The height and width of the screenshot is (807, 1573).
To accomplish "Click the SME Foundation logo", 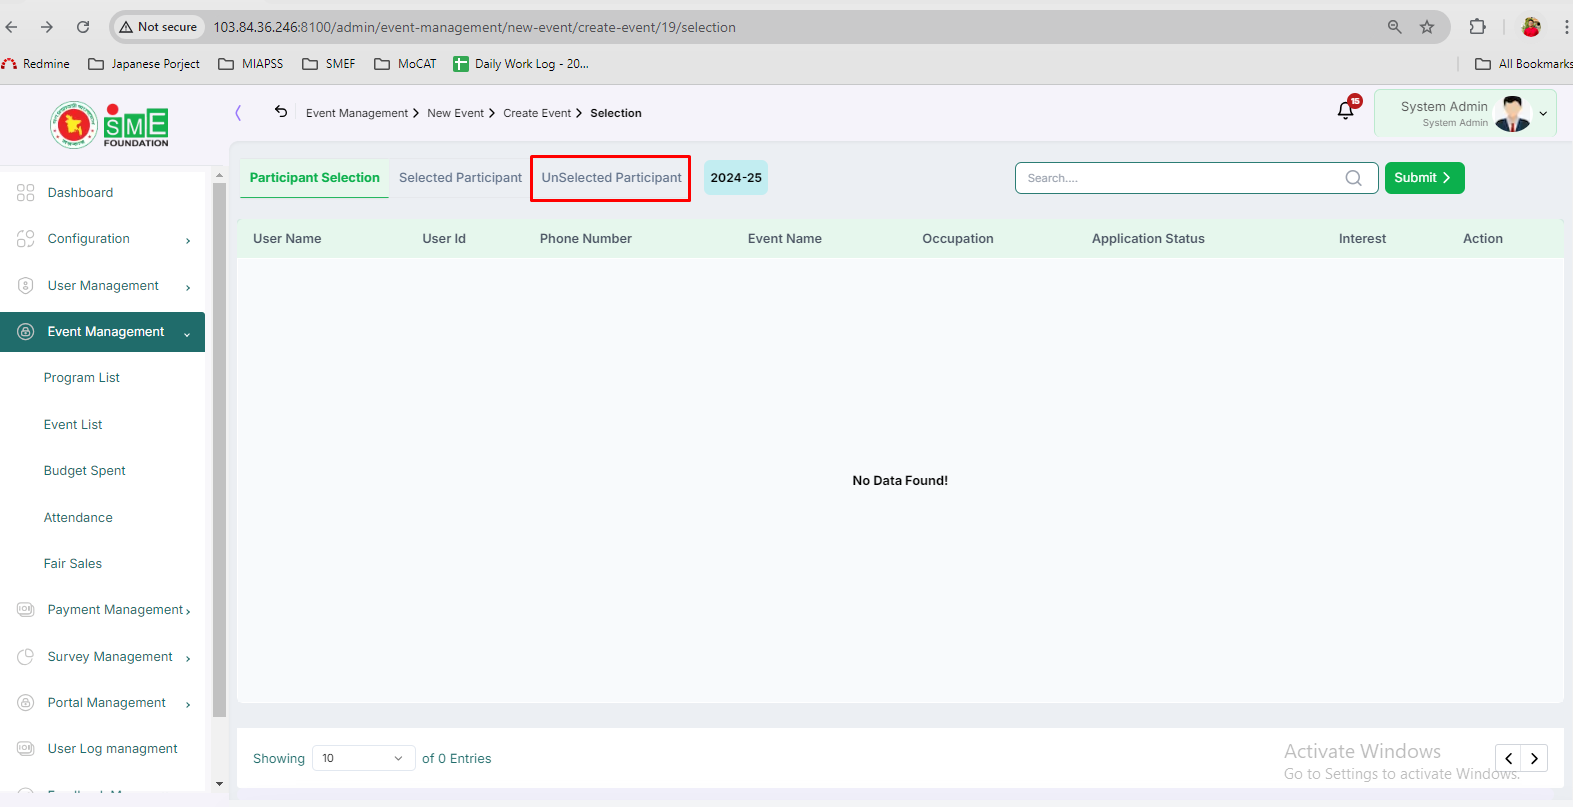I will pos(110,125).
